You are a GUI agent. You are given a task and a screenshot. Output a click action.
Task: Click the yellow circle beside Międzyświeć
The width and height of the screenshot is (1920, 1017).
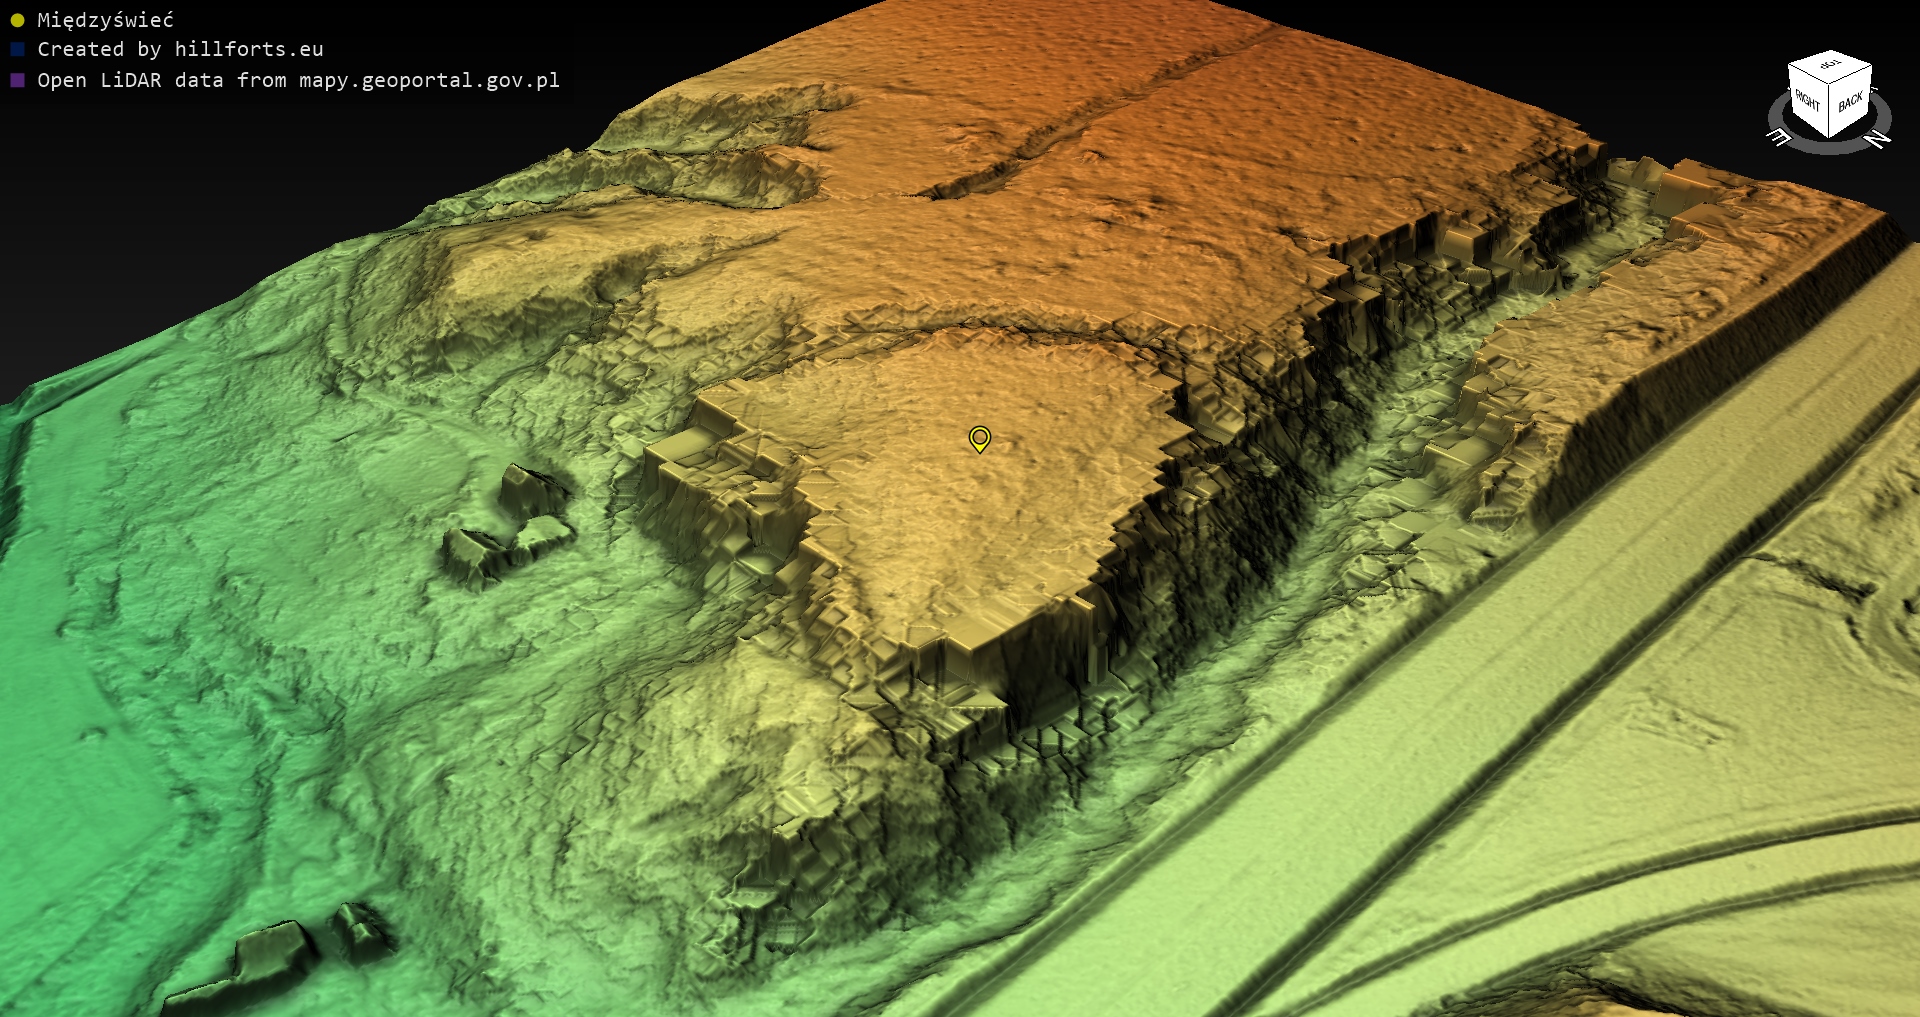17,20
